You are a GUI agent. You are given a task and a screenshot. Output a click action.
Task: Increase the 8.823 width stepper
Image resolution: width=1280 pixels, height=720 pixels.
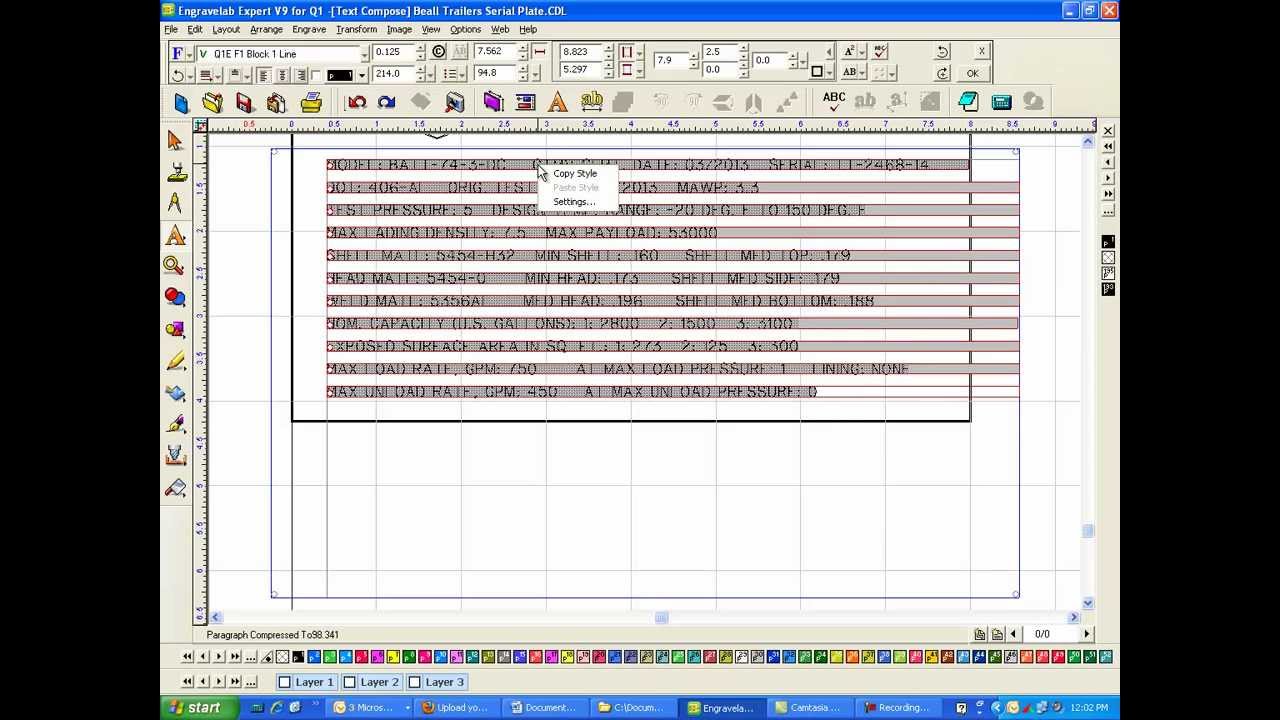tap(609, 48)
